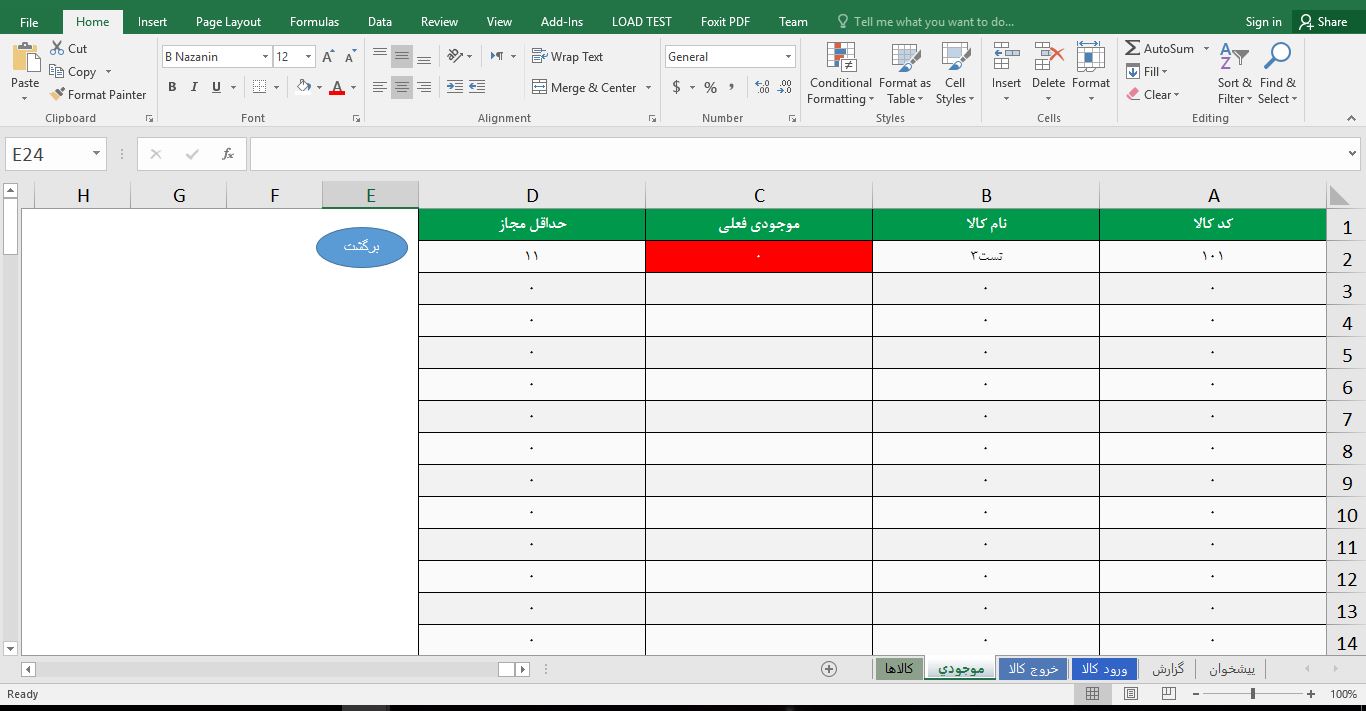The width and height of the screenshot is (1366, 711).
Task: Increase indent in the Alignment group
Action: coord(477,87)
